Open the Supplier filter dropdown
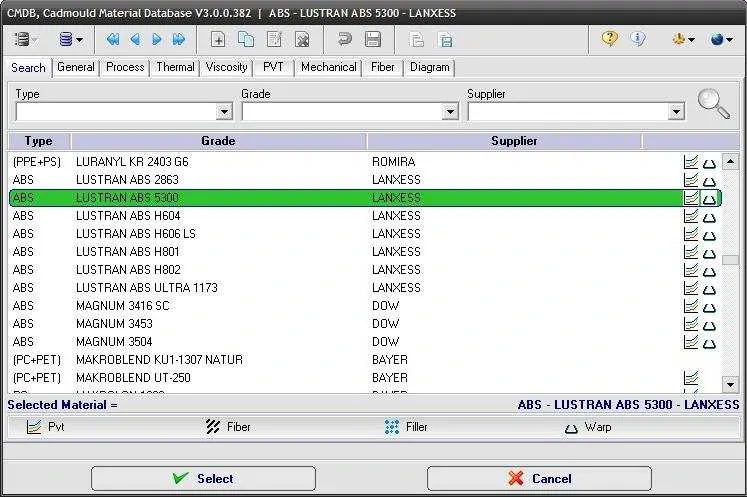747x497 pixels. point(676,112)
